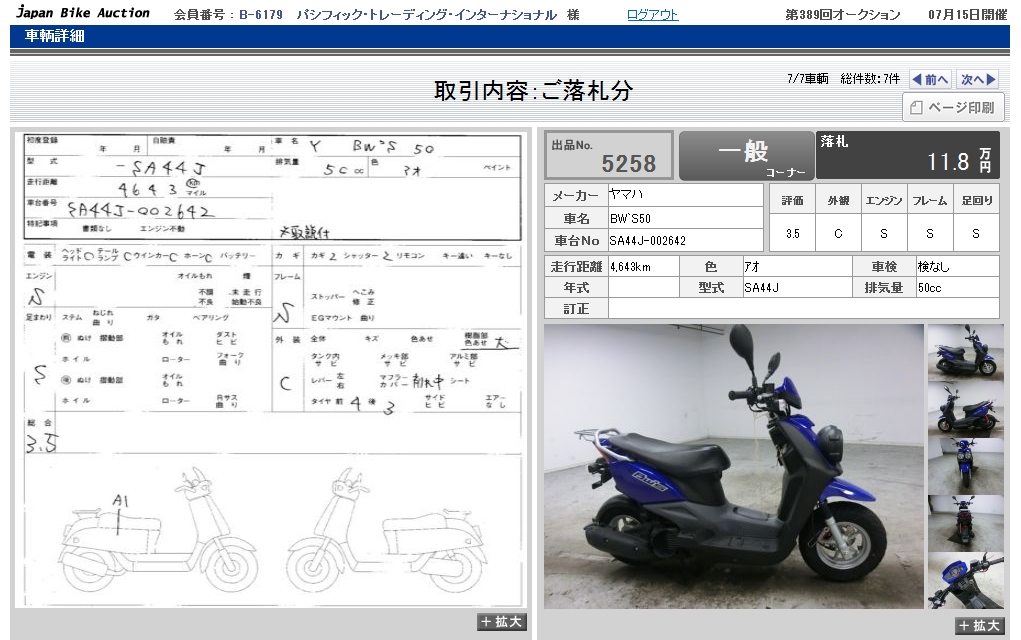Click the main blue scooter photo
The height and width of the screenshot is (640, 1021).
click(733, 466)
